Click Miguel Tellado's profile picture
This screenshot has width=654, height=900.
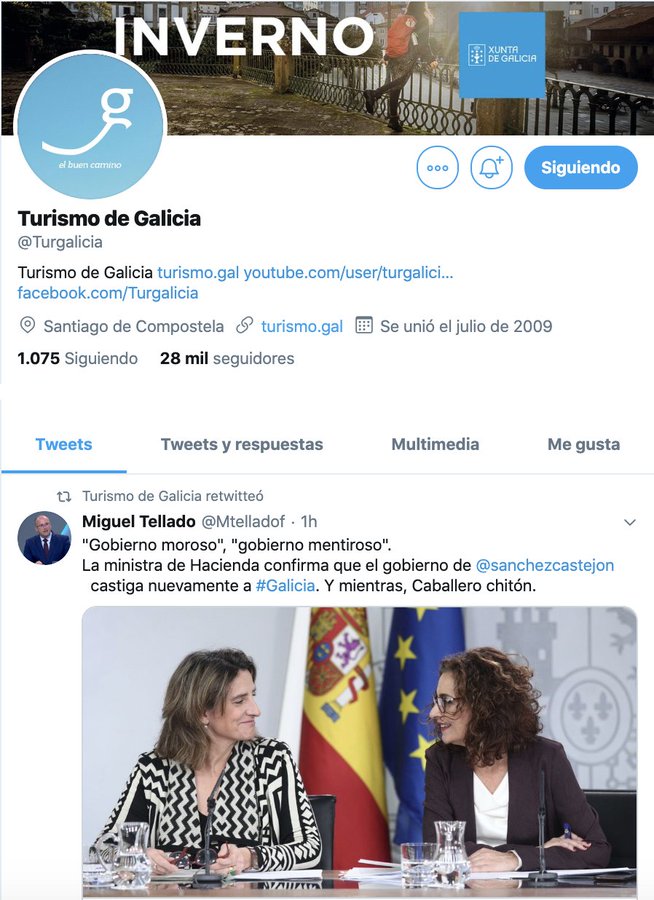coord(44,538)
